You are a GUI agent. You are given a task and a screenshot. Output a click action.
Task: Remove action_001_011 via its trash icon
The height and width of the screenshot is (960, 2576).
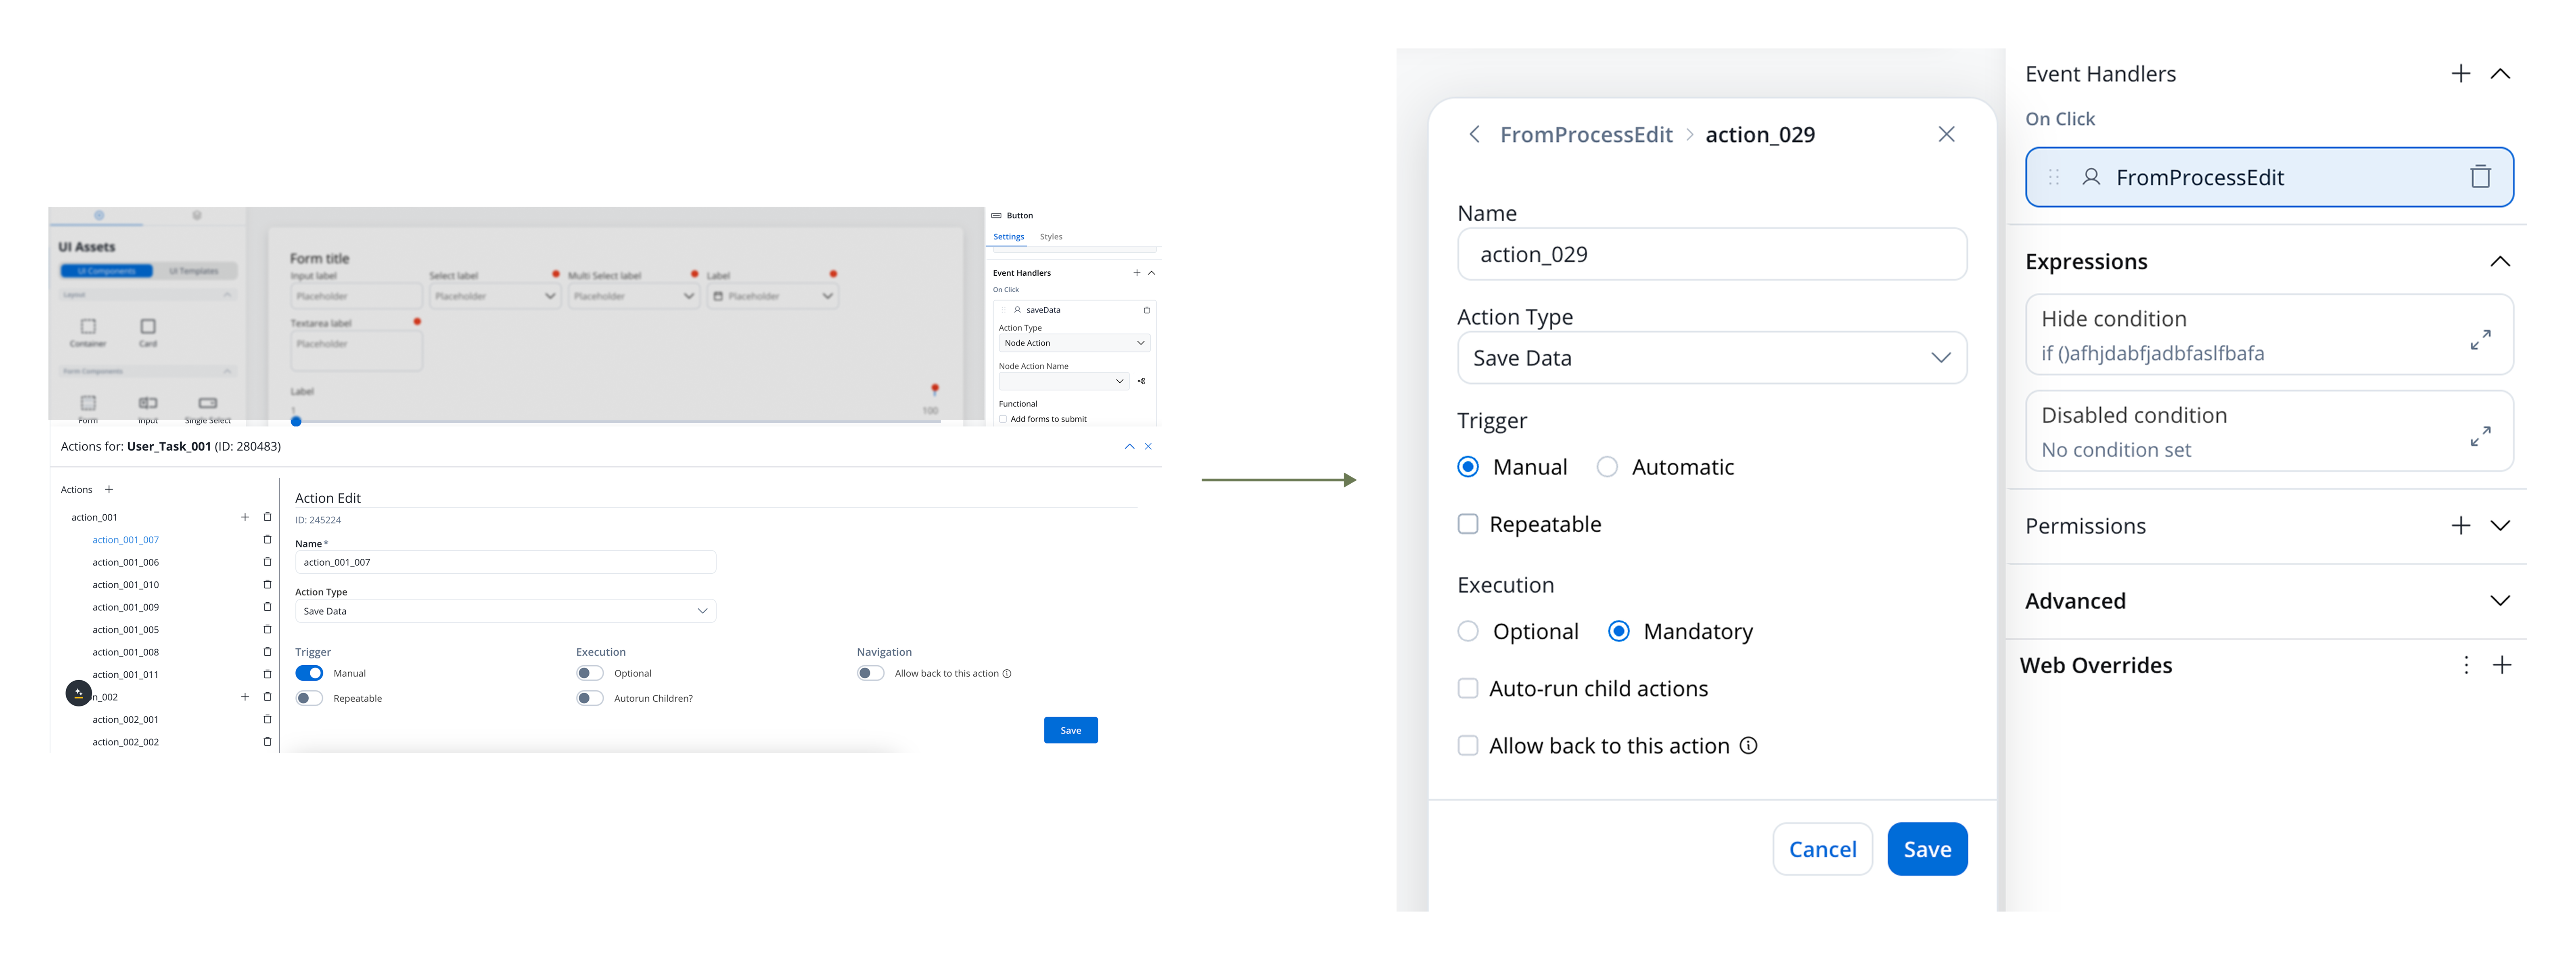coord(267,674)
